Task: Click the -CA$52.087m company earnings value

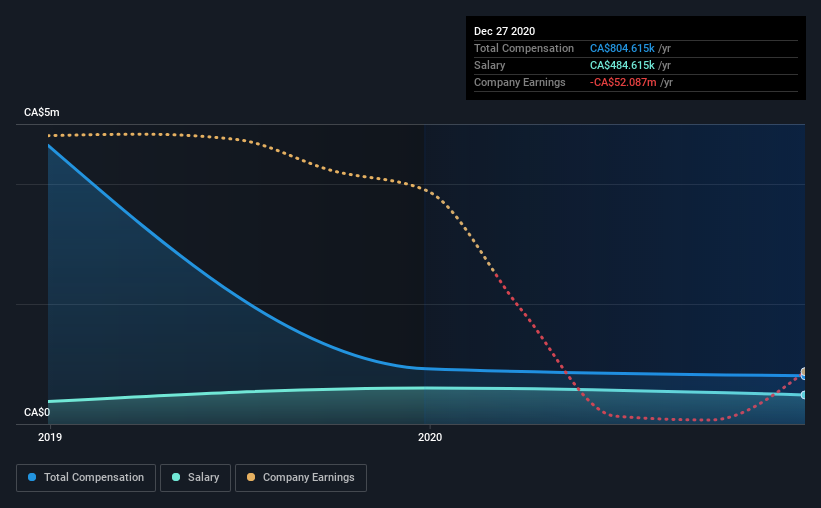Action: pyautogui.click(x=623, y=82)
